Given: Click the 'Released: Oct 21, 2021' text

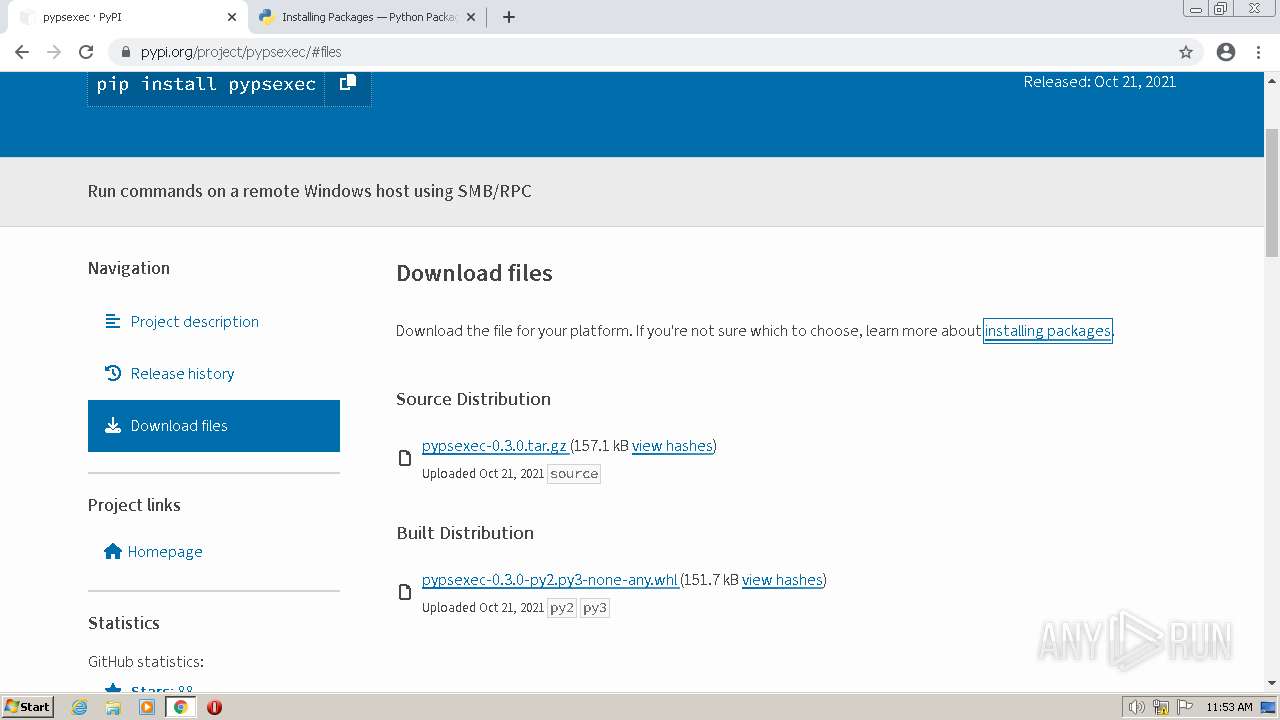Looking at the screenshot, I should click(x=1099, y=82).
